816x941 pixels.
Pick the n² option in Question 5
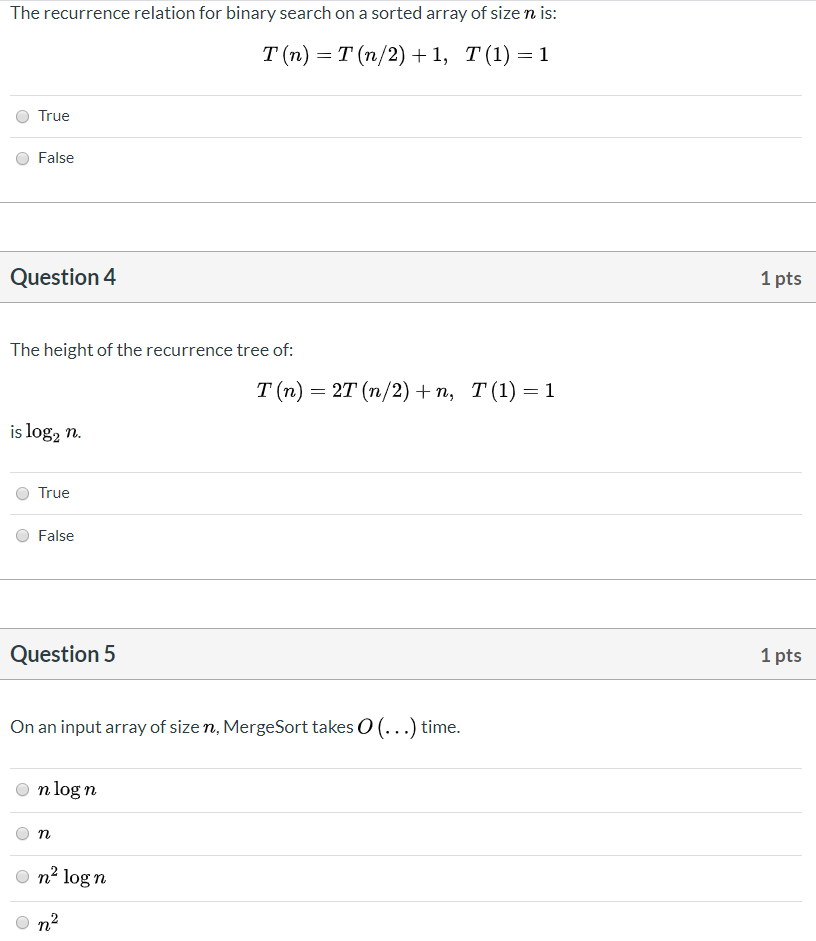coord(22,921)
